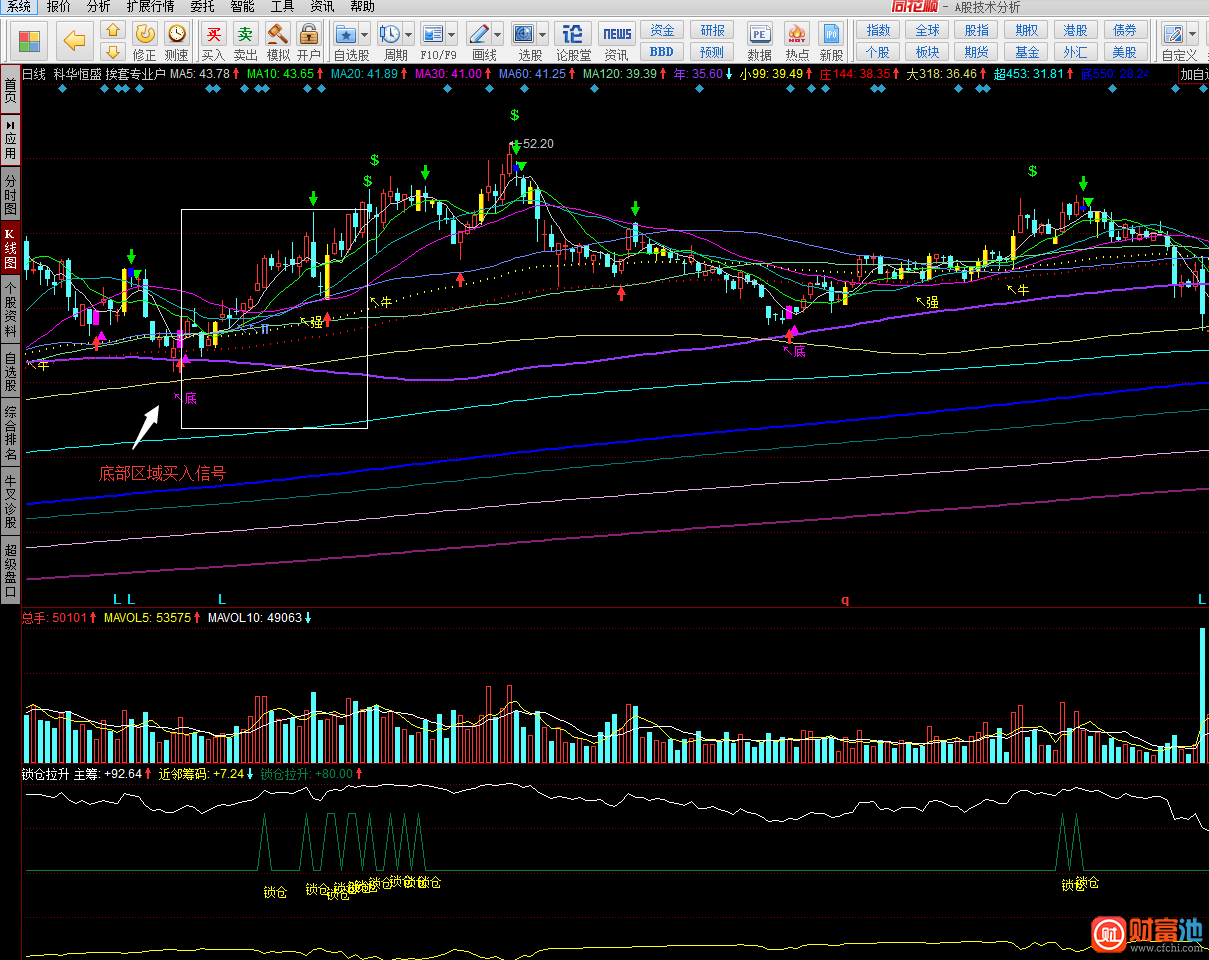
Task: Click the 股指 button
Action: tap(977, 30)
